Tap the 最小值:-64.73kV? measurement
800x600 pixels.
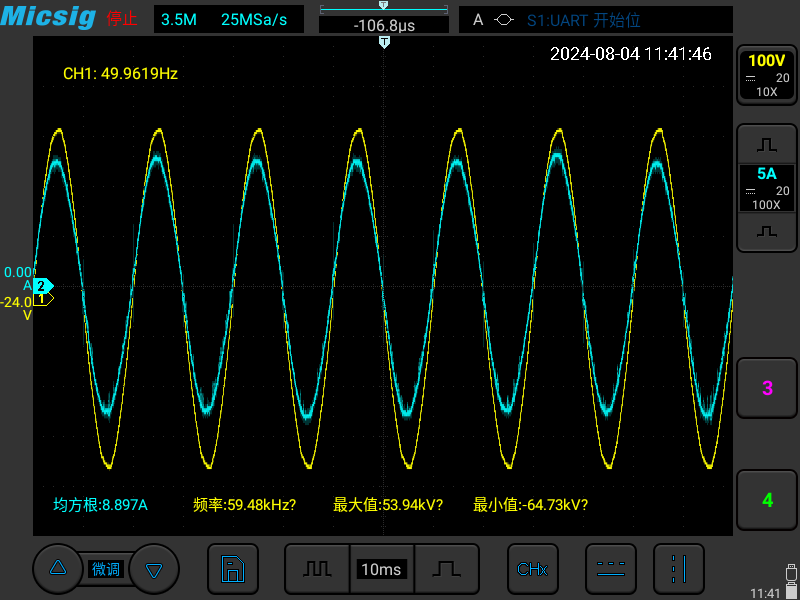point(531,505)
